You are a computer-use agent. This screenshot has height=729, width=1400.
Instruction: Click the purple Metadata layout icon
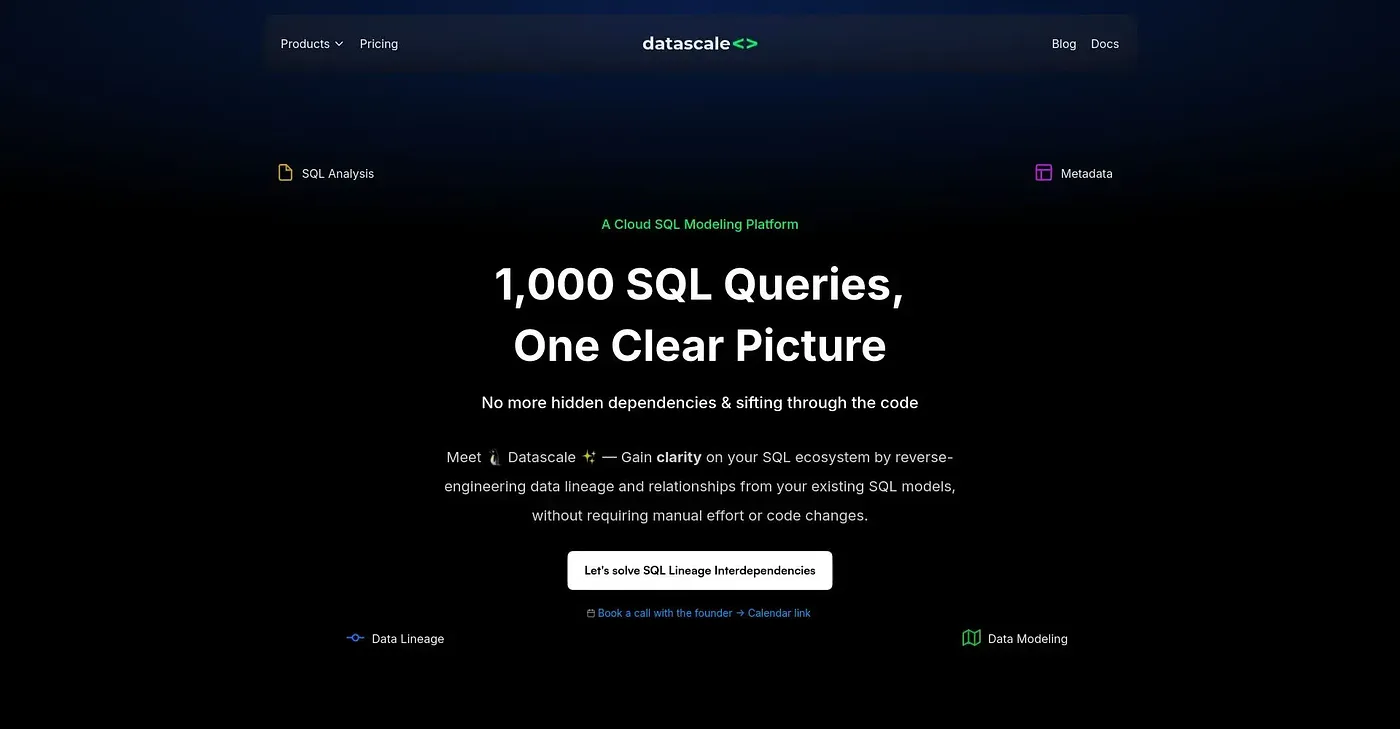(1043, 173)
